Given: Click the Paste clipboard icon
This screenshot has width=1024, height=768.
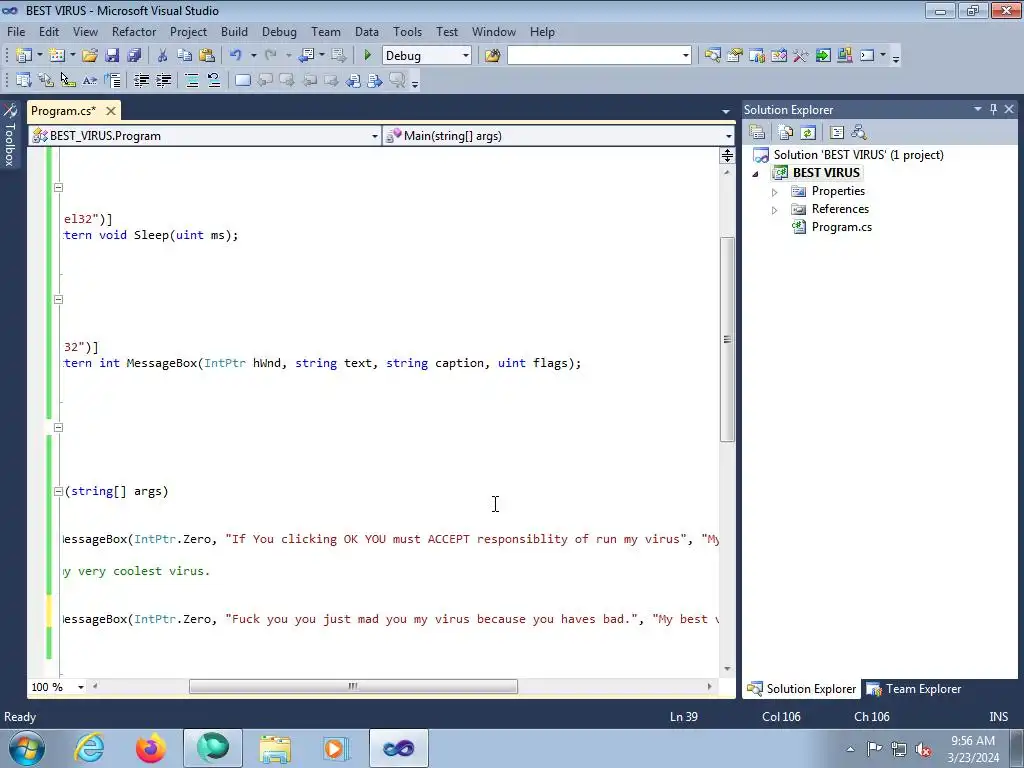Looking at the screenshot, I should pos(207,56).
